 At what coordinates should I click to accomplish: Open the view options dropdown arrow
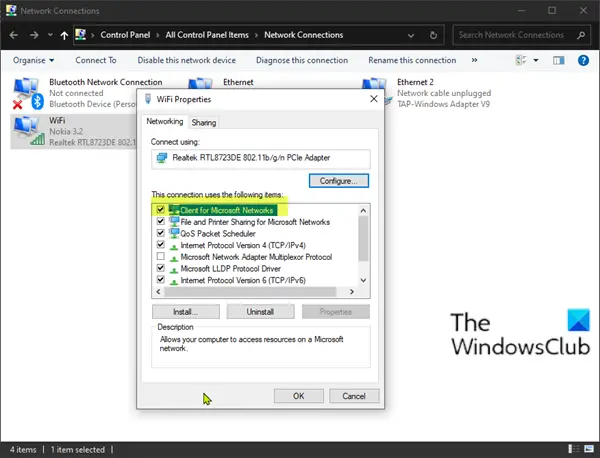(x=536, y=60)
